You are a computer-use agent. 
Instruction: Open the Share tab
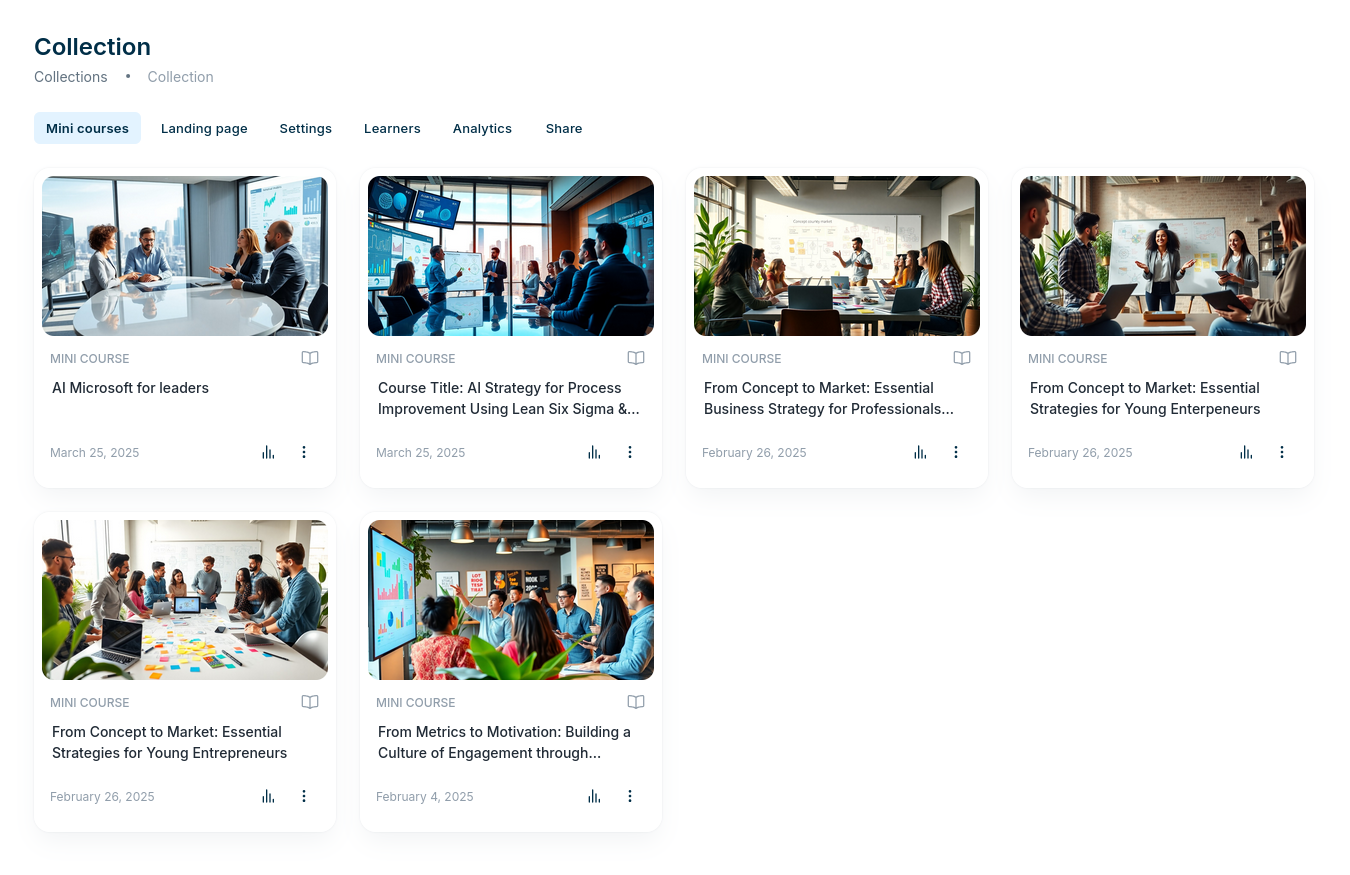click(564, 128)
